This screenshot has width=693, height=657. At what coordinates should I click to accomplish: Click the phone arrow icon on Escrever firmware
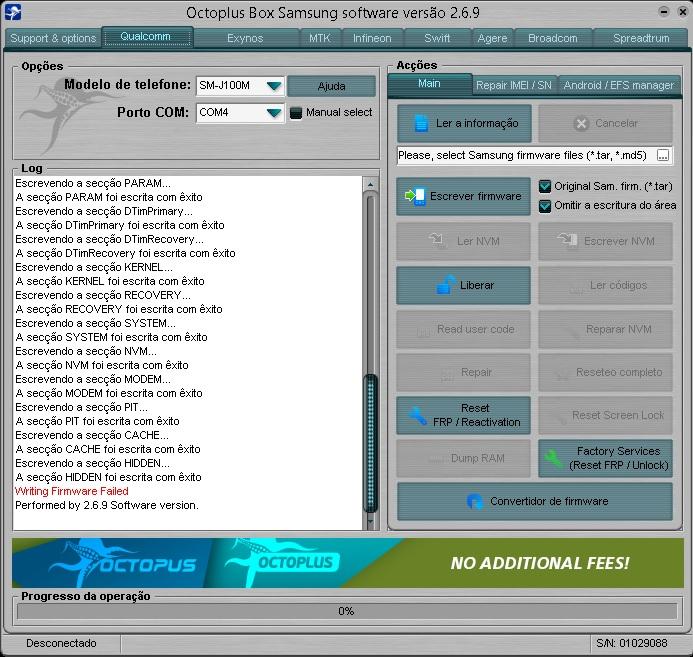tap(415, 196)
